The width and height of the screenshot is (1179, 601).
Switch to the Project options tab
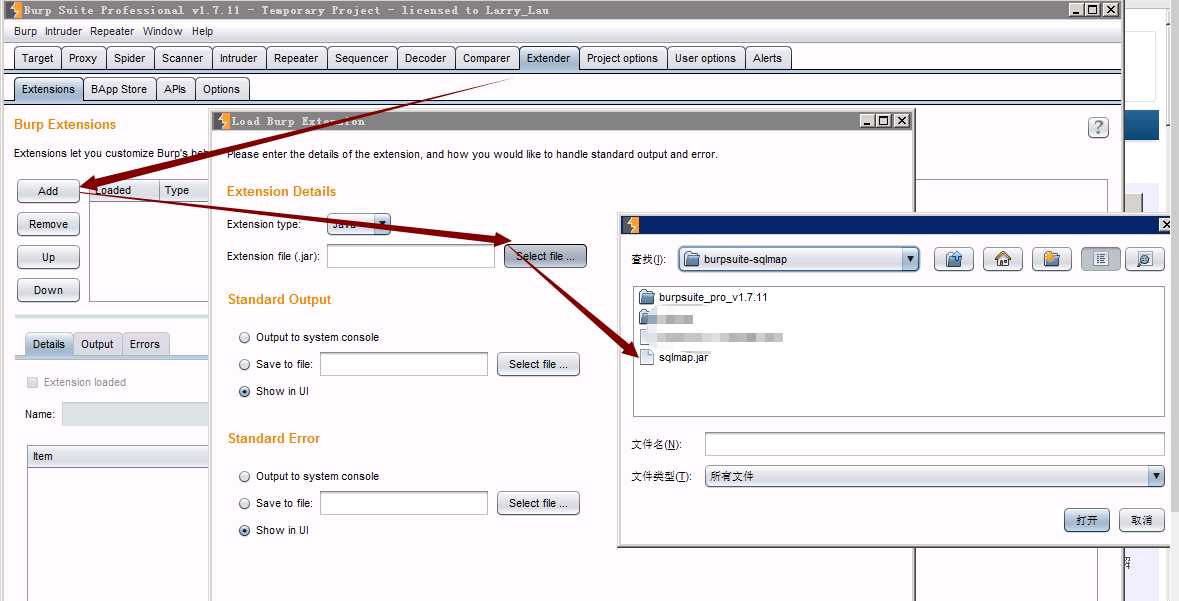623,58
